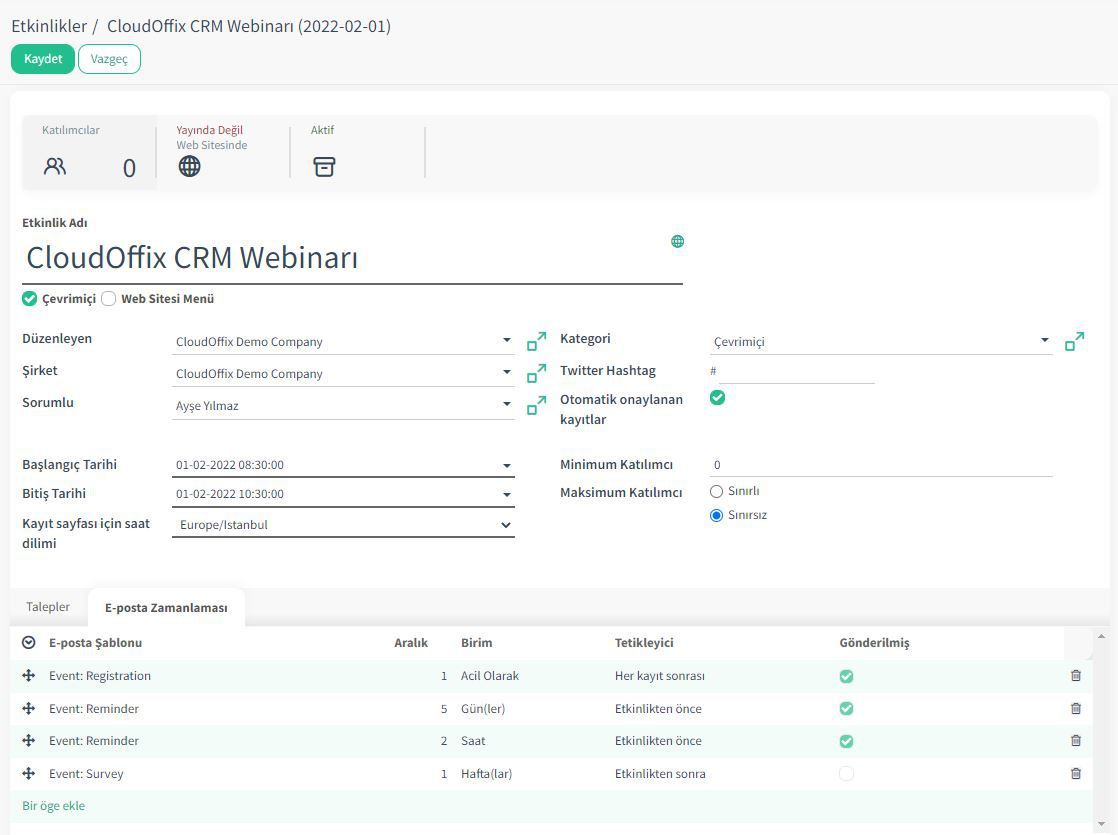1118x835 pixels.
Task: Expand the Kategori dropdown arrow
Action: click(x=1045, y=340)
